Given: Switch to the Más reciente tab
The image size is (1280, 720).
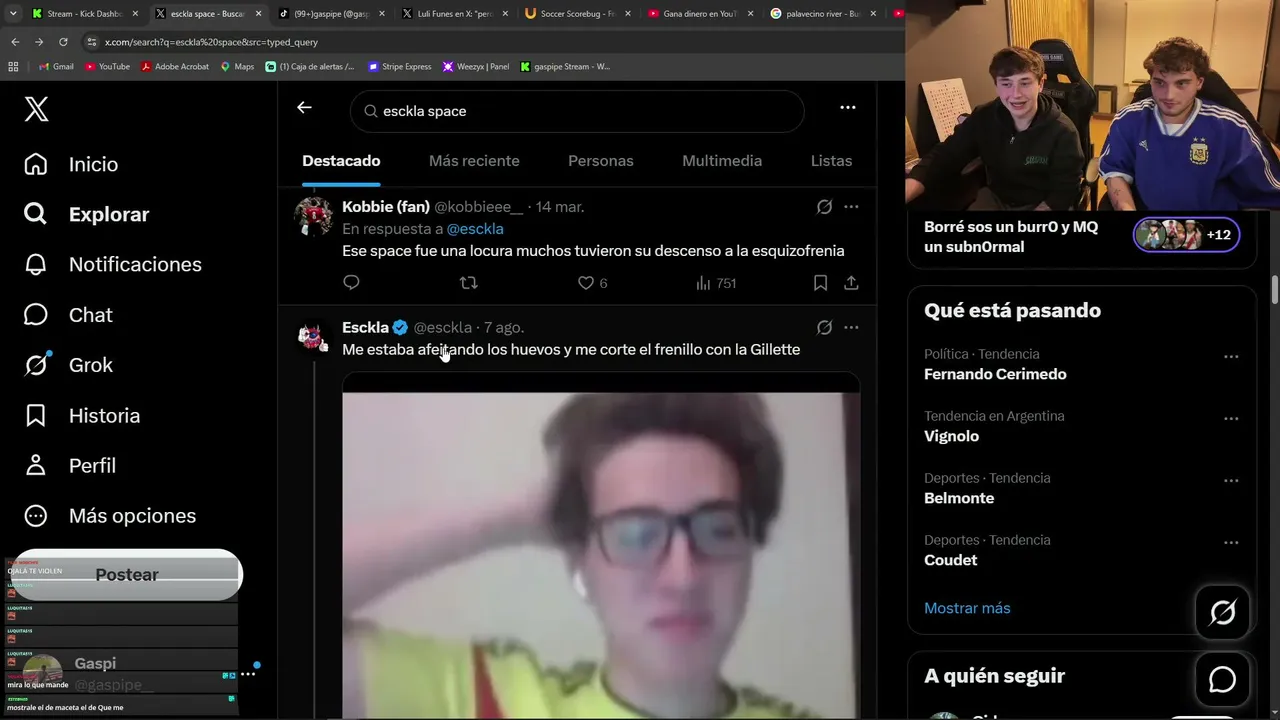Looking at the screenshot, I should [x=474, y=161].
